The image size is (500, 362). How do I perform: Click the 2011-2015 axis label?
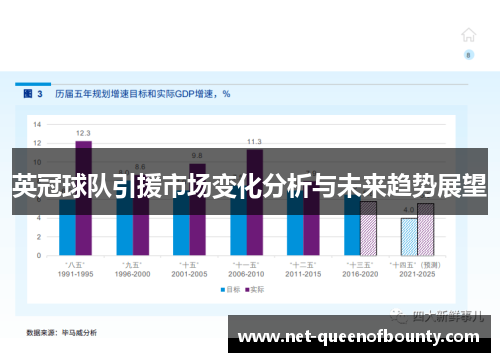click(303, 274)
